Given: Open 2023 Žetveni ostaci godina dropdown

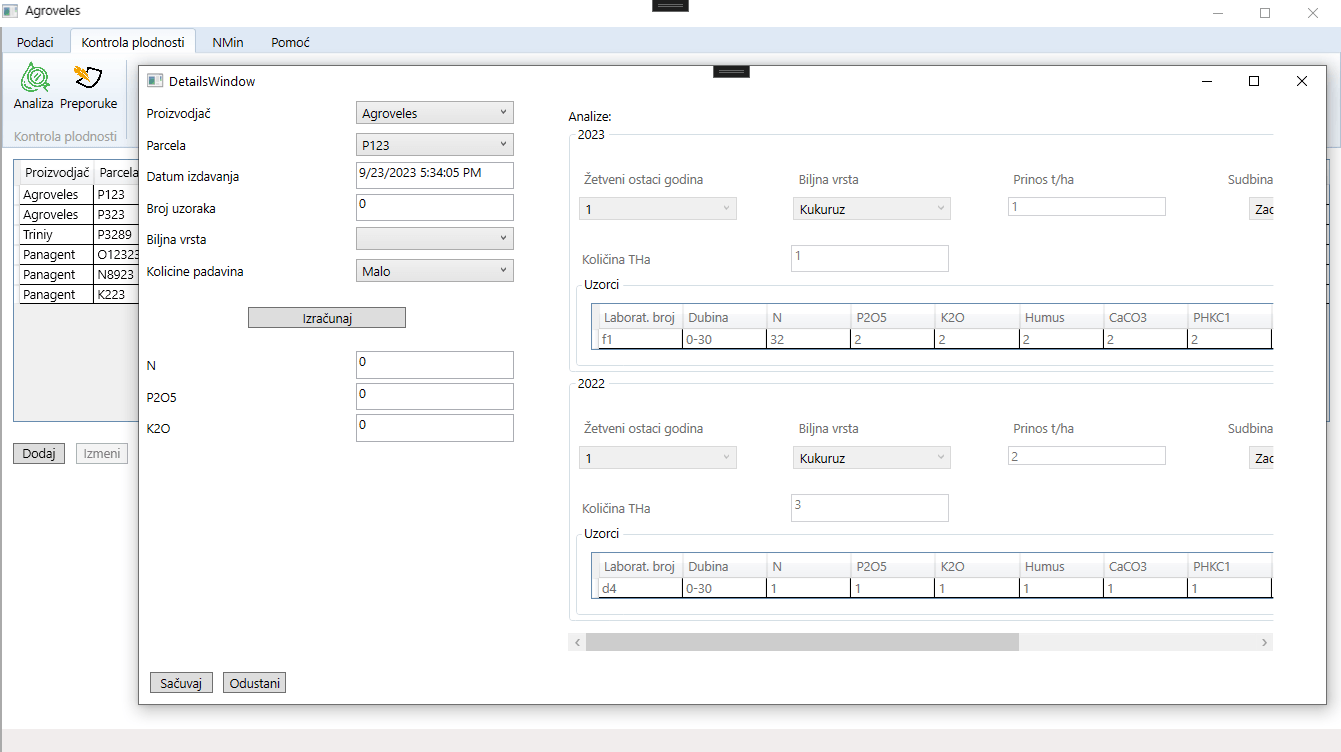Looking at the screenshot, I should pos(658,209).
